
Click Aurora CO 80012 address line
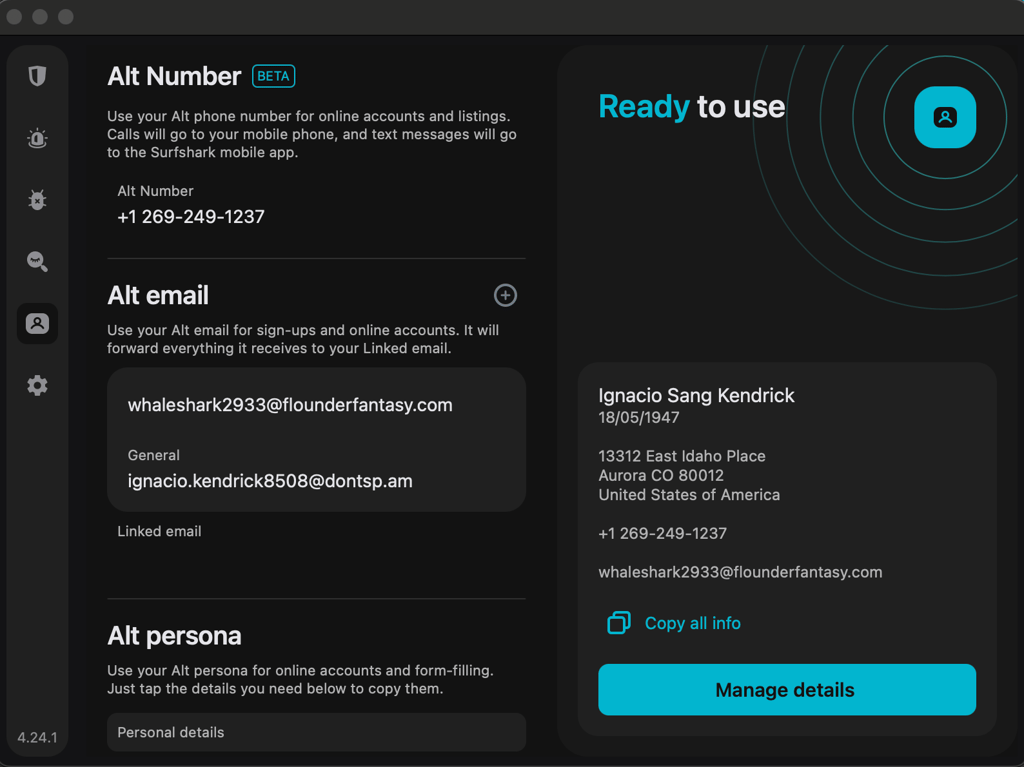pos(661,476)
